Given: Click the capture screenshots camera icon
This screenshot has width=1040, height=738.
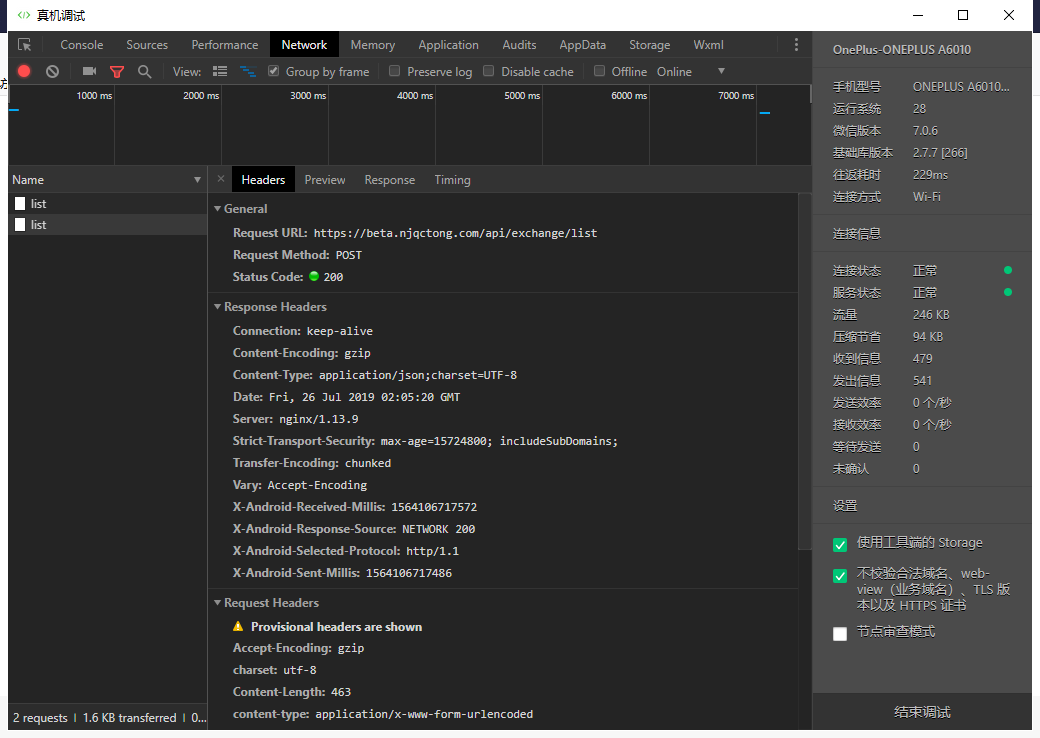Looking at the screenshot, I should pos(89,72).
